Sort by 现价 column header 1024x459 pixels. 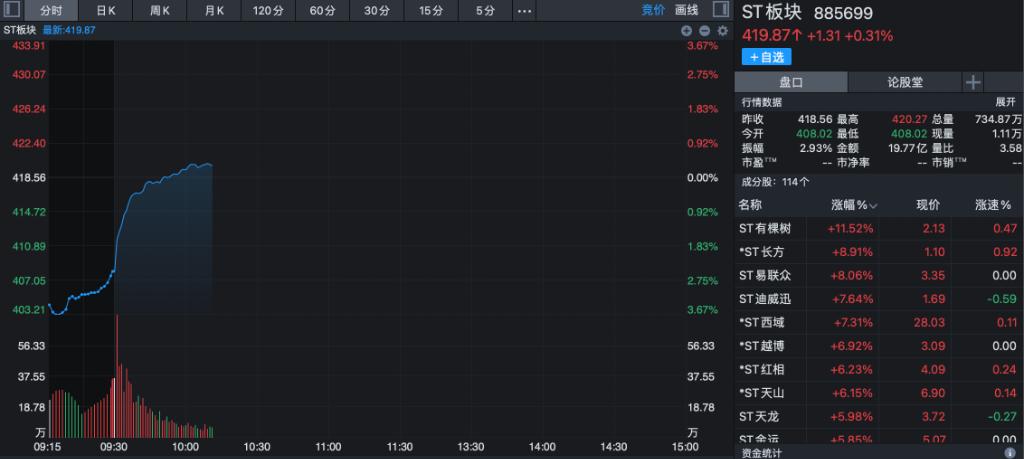tap(928, 206)
